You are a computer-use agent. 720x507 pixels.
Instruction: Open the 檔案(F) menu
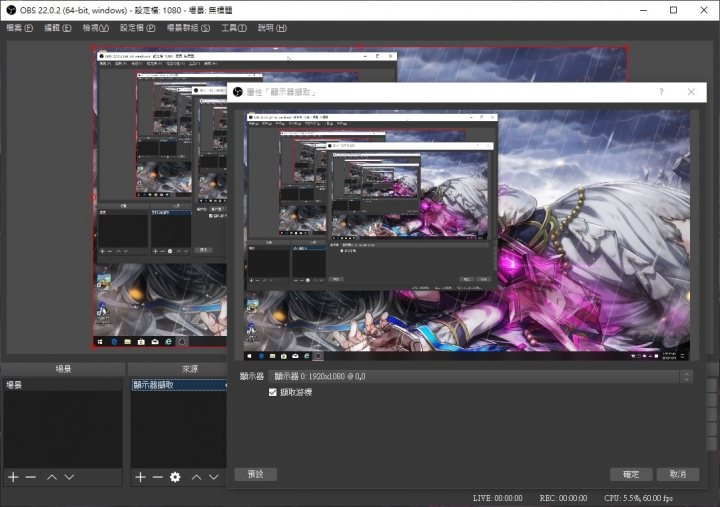pyautogui.click(x=19, y=28)
